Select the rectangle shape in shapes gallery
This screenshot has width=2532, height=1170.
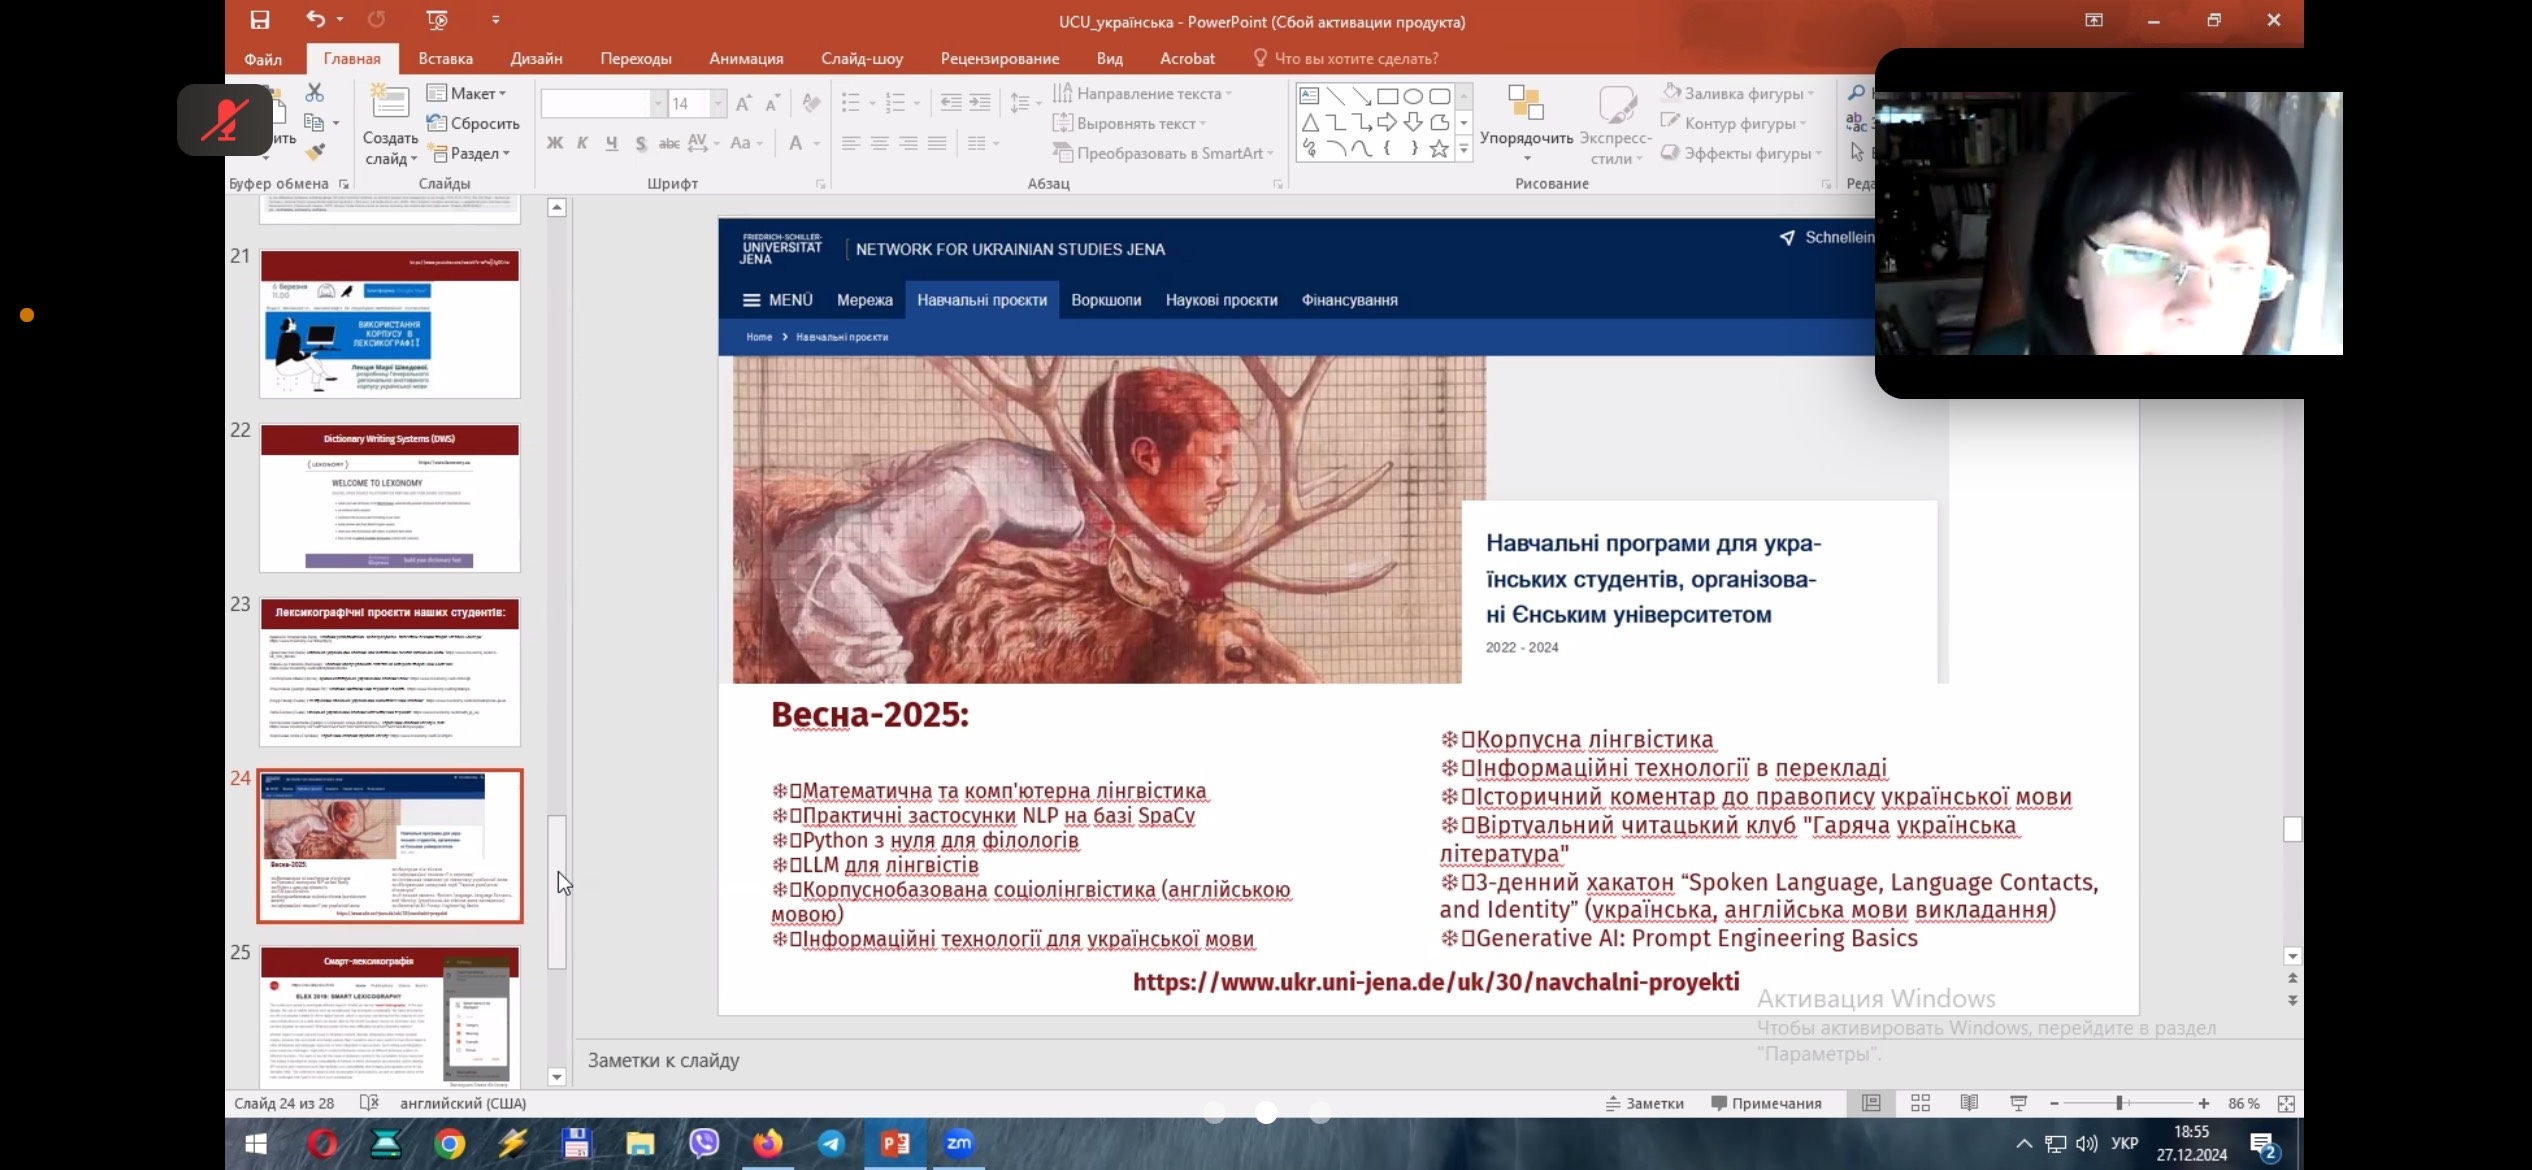(1387, 96)
